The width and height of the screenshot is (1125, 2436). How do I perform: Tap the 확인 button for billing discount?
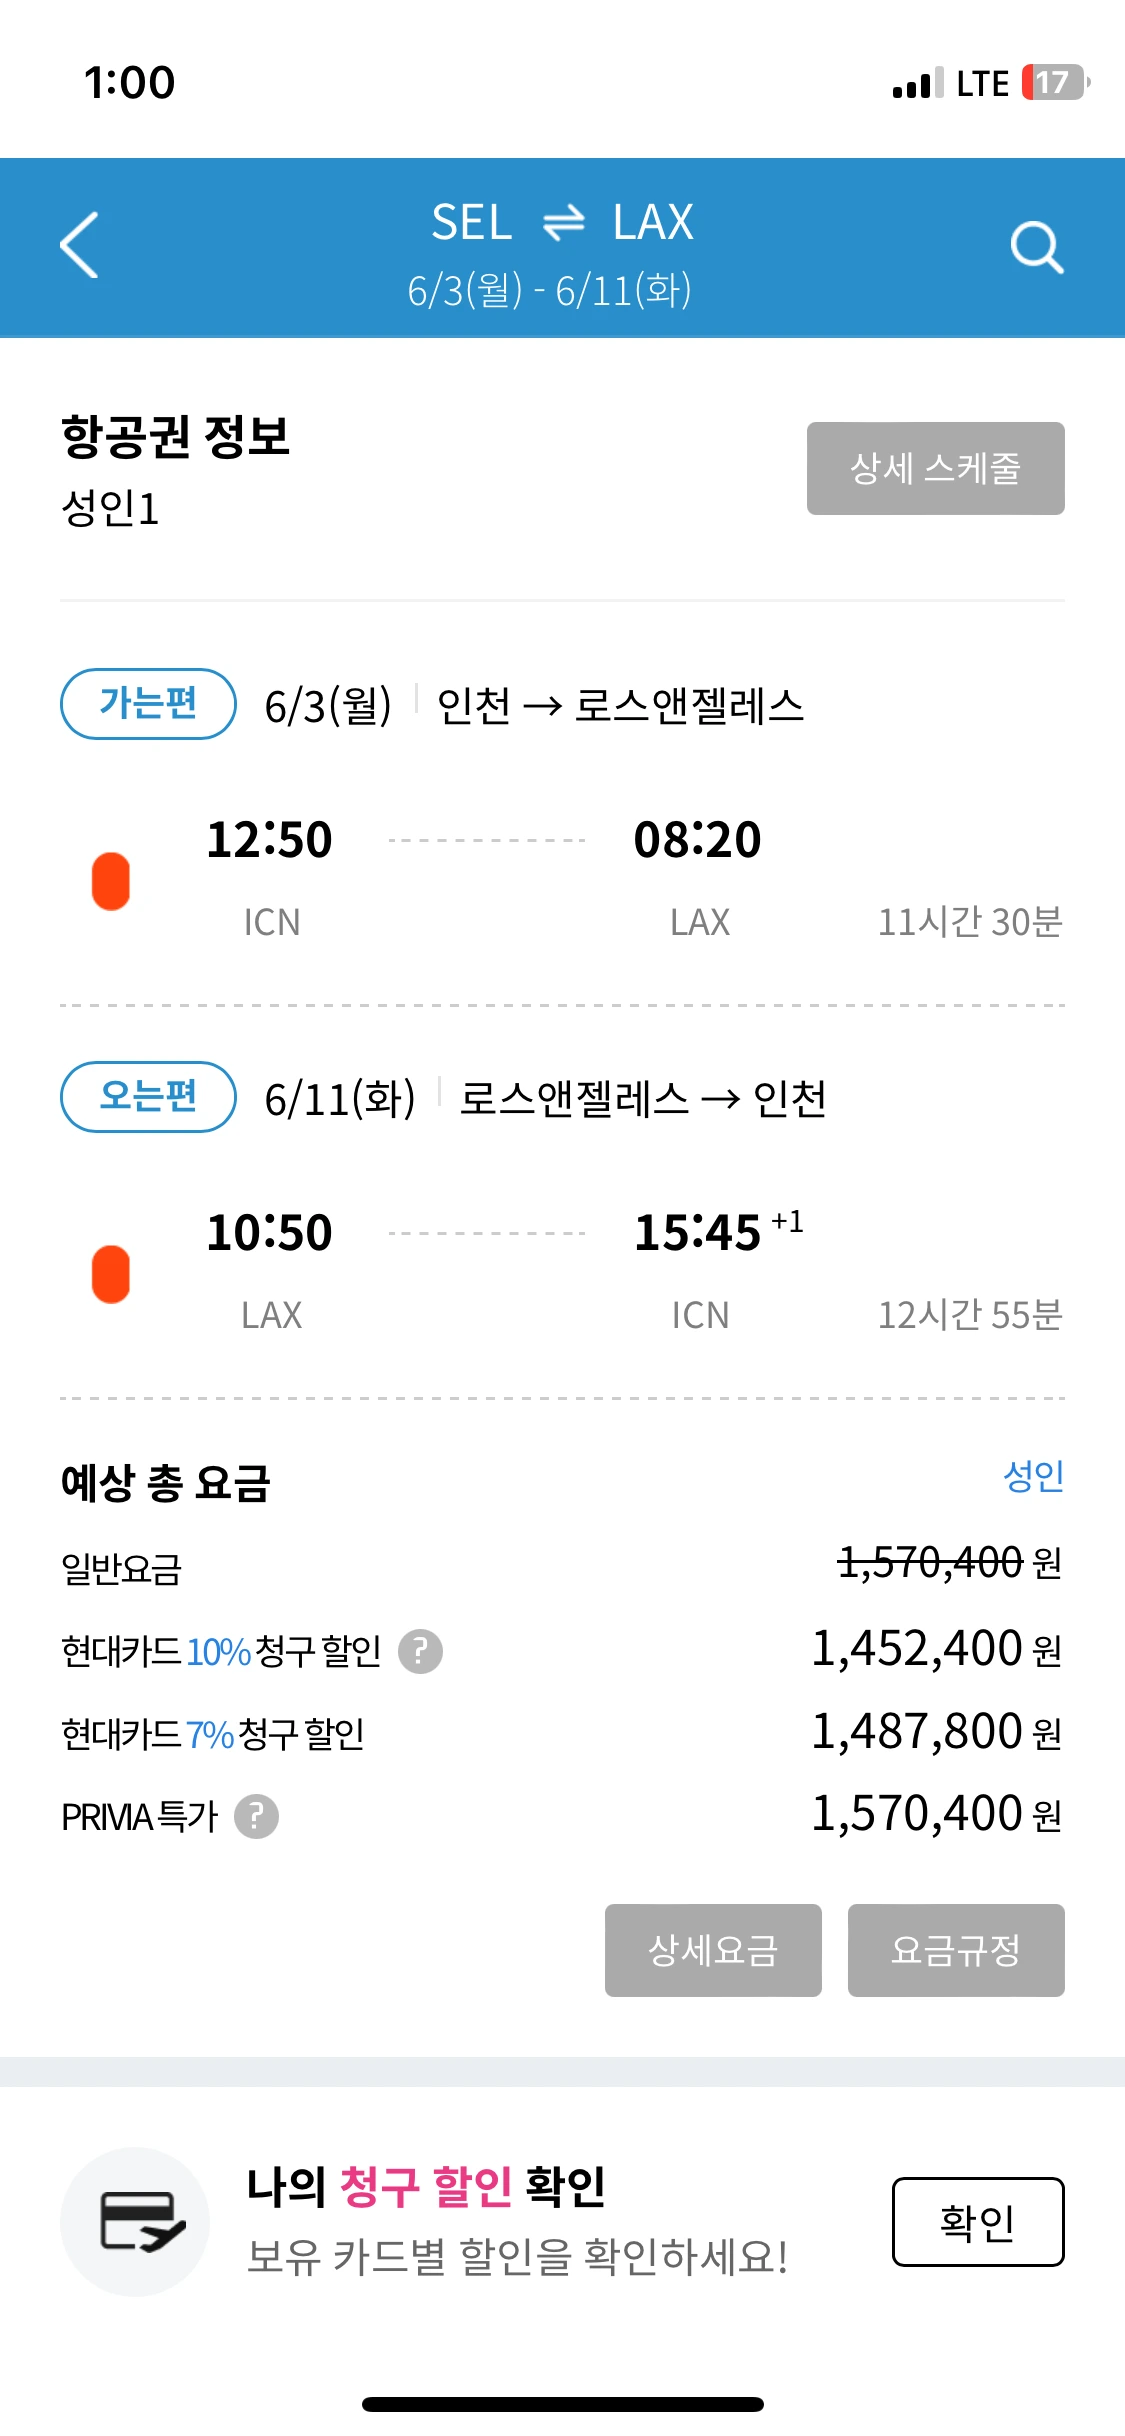pyautogui.click(x=978, y=2222)
